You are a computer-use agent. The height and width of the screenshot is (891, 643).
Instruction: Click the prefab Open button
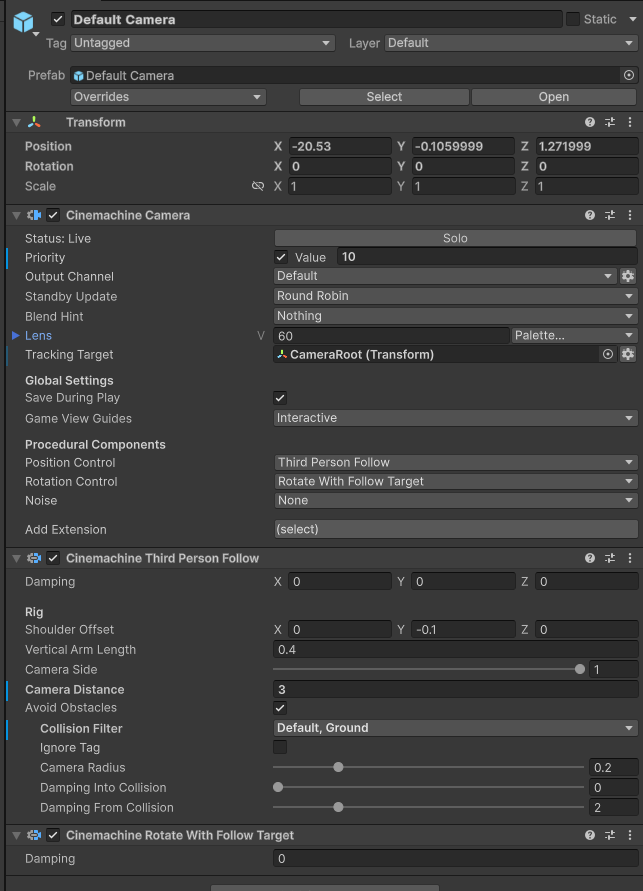(554, 97)
